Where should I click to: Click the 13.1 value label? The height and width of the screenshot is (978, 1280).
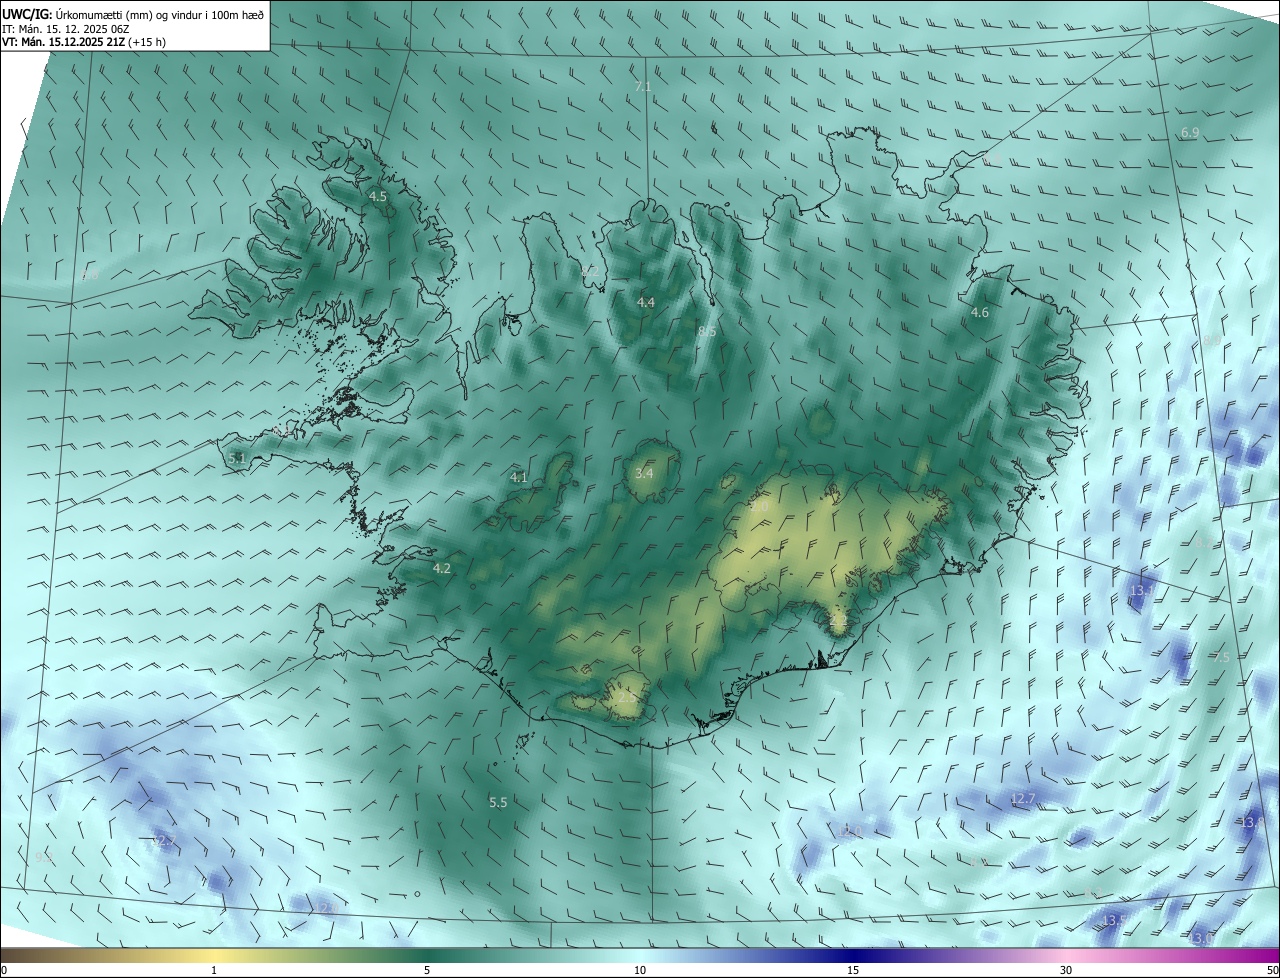[1141, 591]
